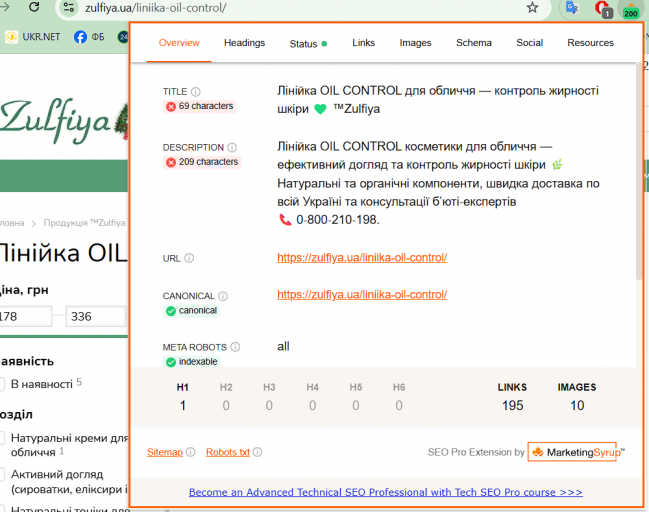
Task: Click the meta robots value all
Action: tap(283, 346)
